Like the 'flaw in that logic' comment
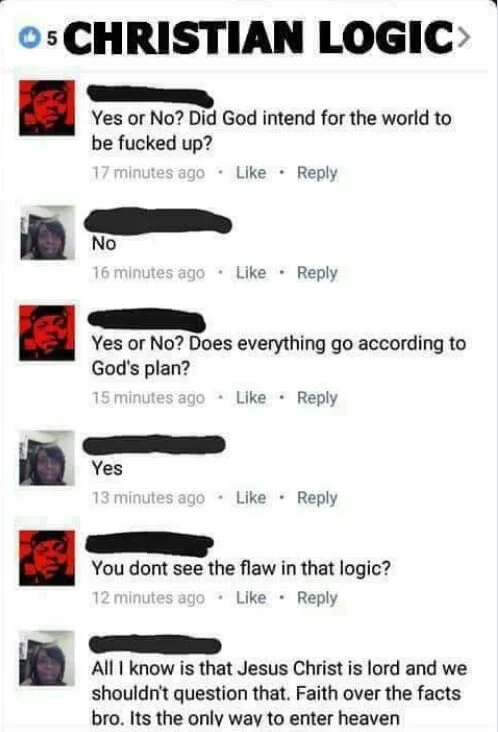Viewport: 498px width, 732px height. click(x=251, y=598)
